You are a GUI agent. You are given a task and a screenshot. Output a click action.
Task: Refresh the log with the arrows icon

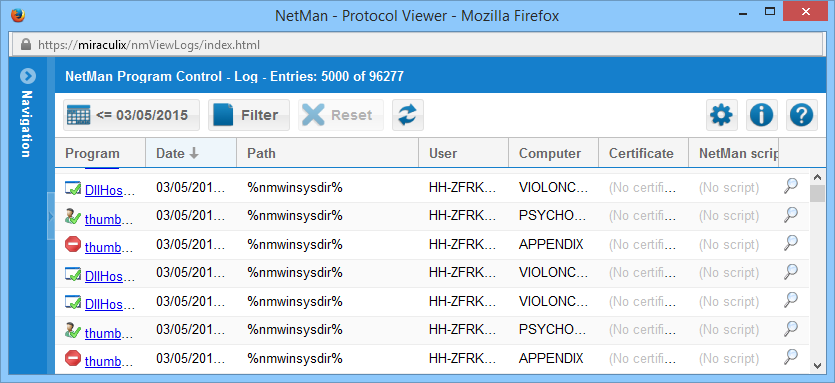(x=408, y=115)
